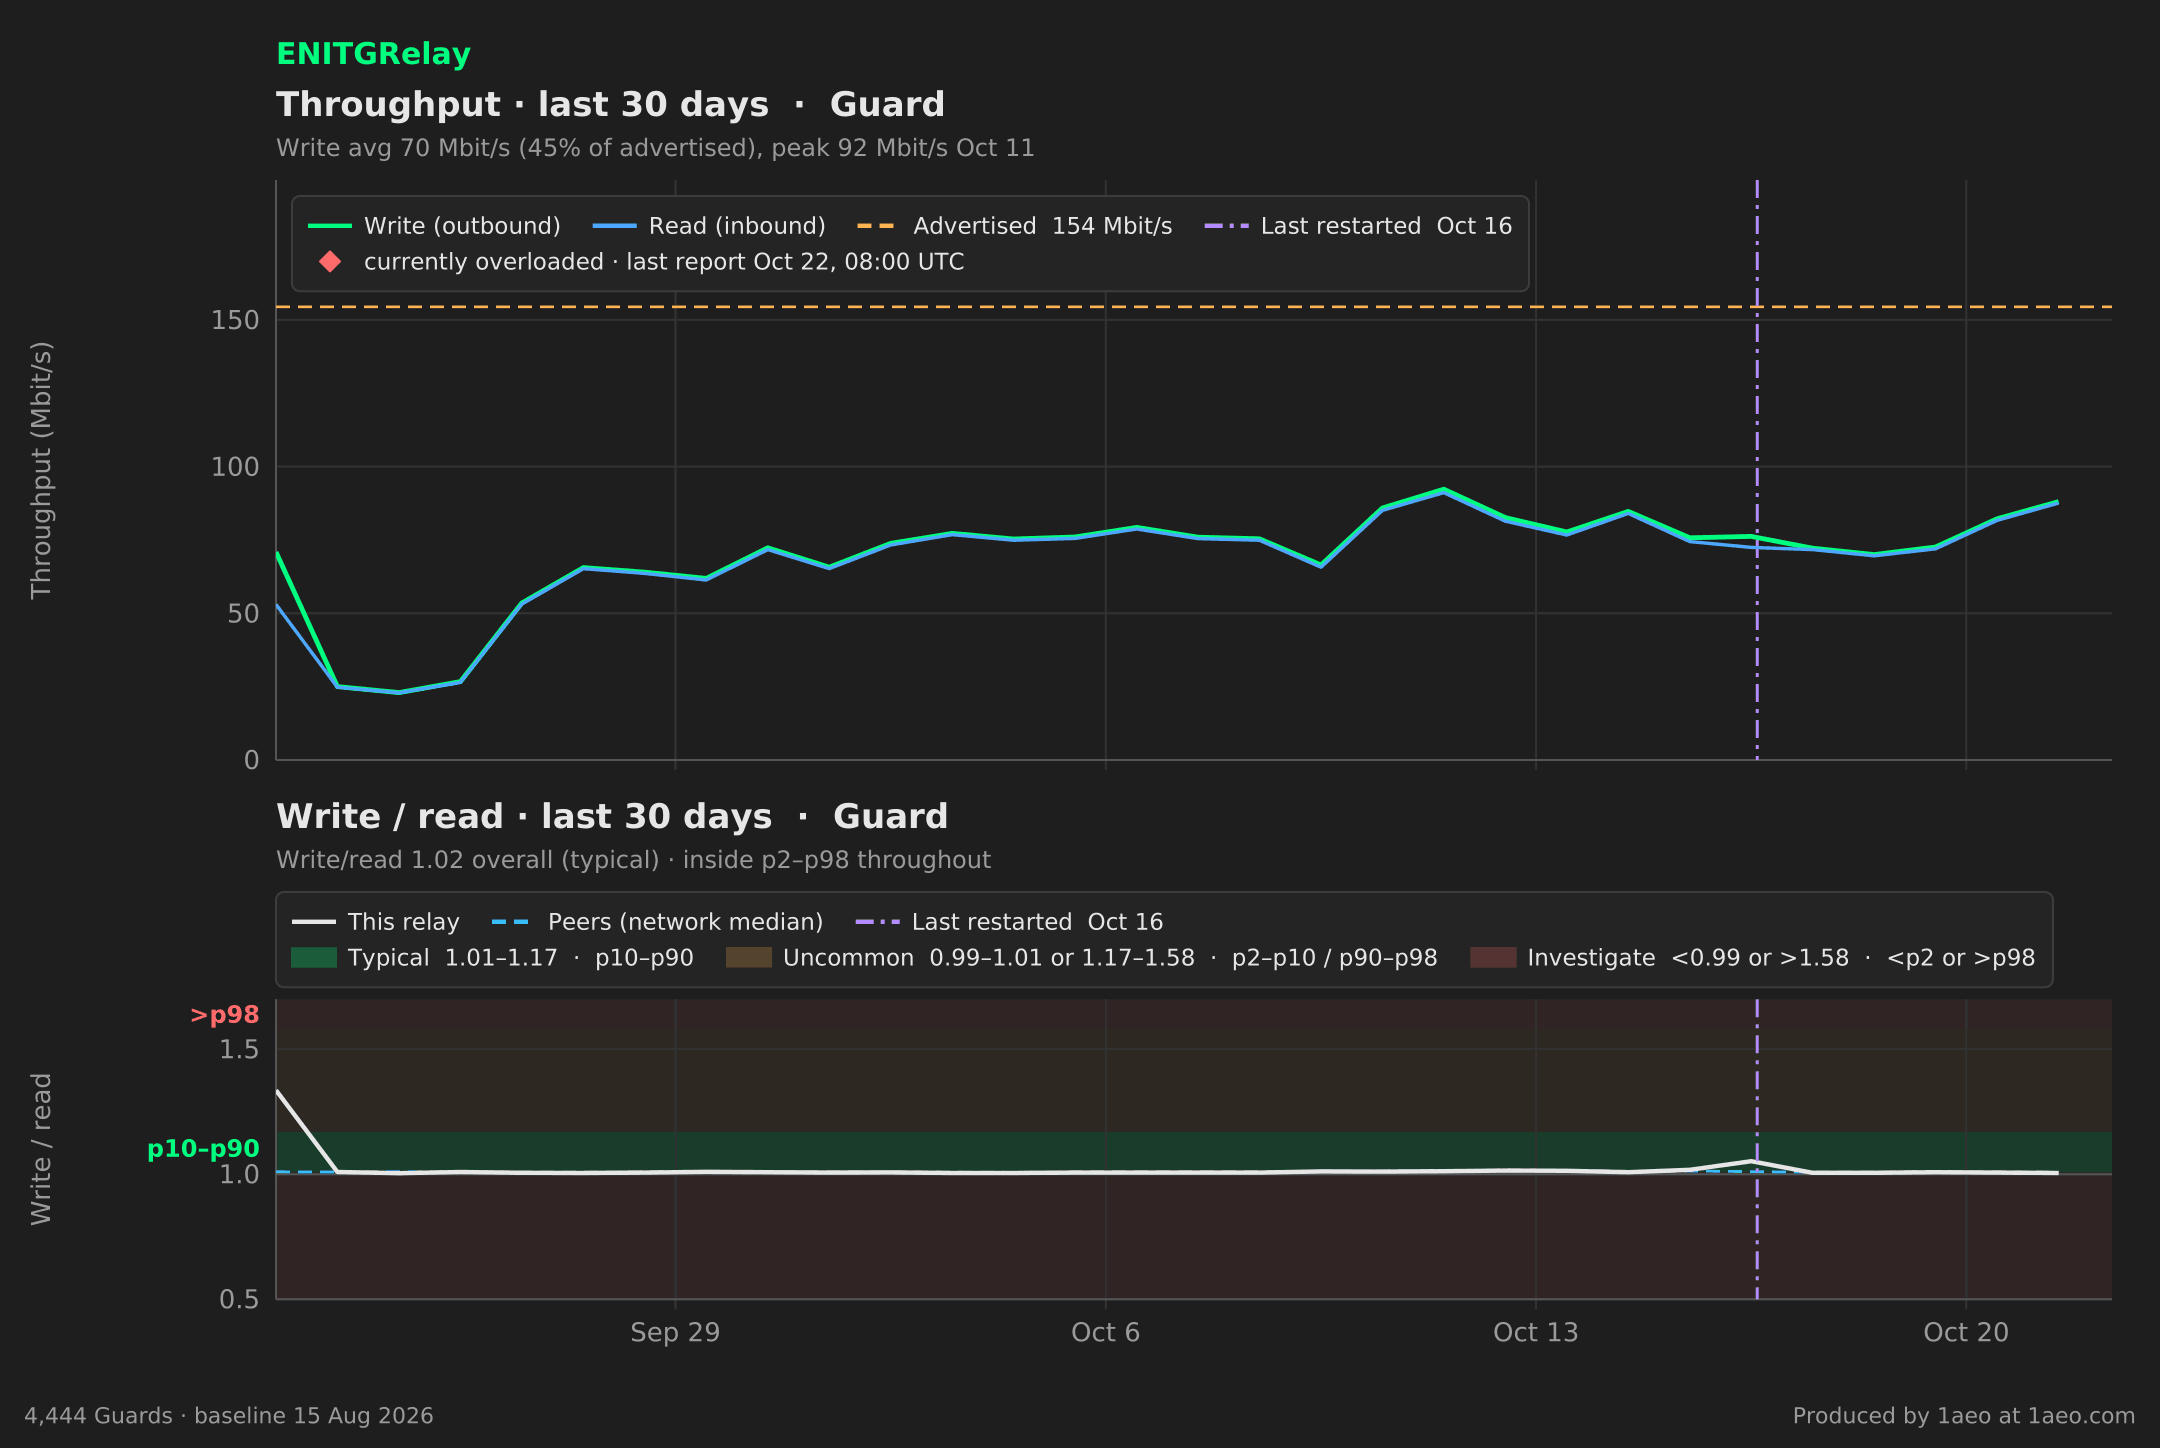Click the Write (outbound) legend entry
This screenshot has width=2160, height=1448.
point(434,226)
